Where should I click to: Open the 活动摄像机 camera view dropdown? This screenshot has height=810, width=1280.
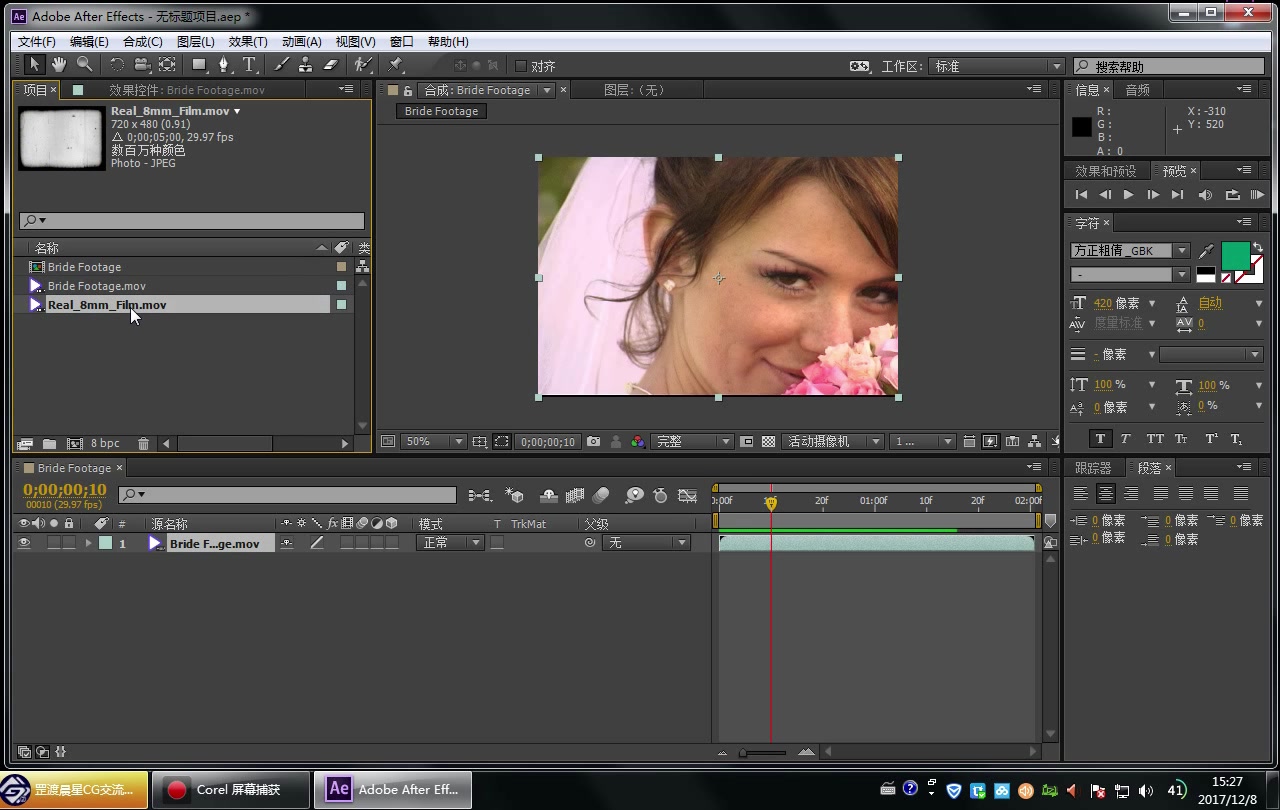pos(833,441)
